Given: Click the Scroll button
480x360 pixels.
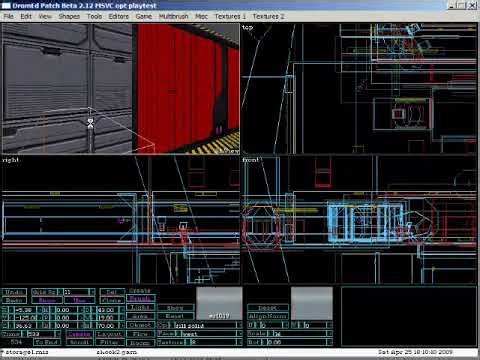Looking at the screenshot, I should (80, 342).
